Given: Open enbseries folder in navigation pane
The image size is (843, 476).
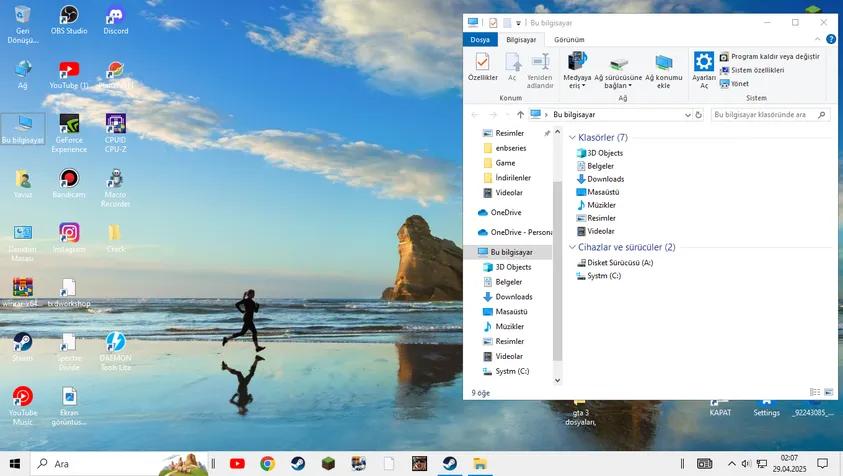Looking at the screenshot, I should tap(511, 148).
